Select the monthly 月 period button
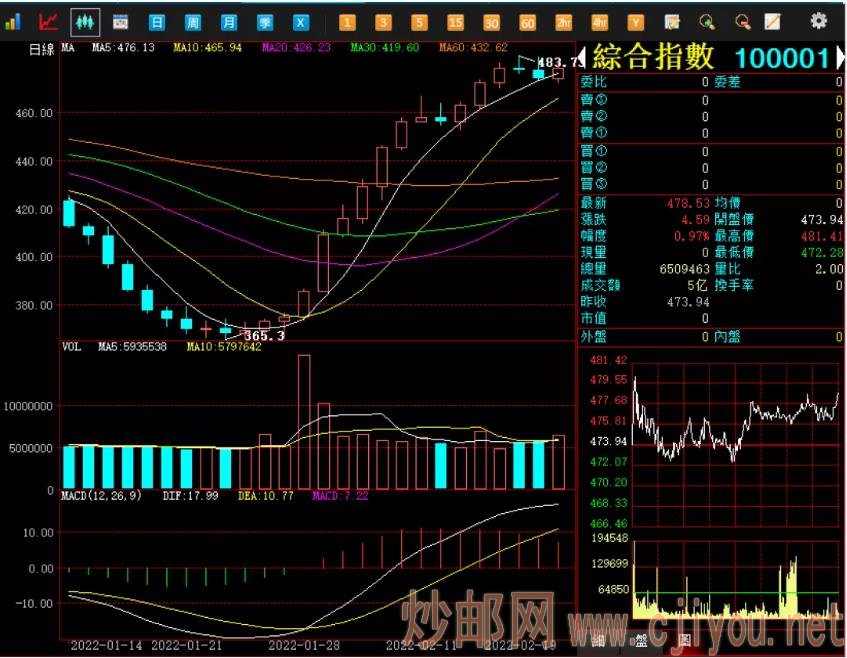Image resolution: width=847 pixels, height=658 pixels. 229,21
